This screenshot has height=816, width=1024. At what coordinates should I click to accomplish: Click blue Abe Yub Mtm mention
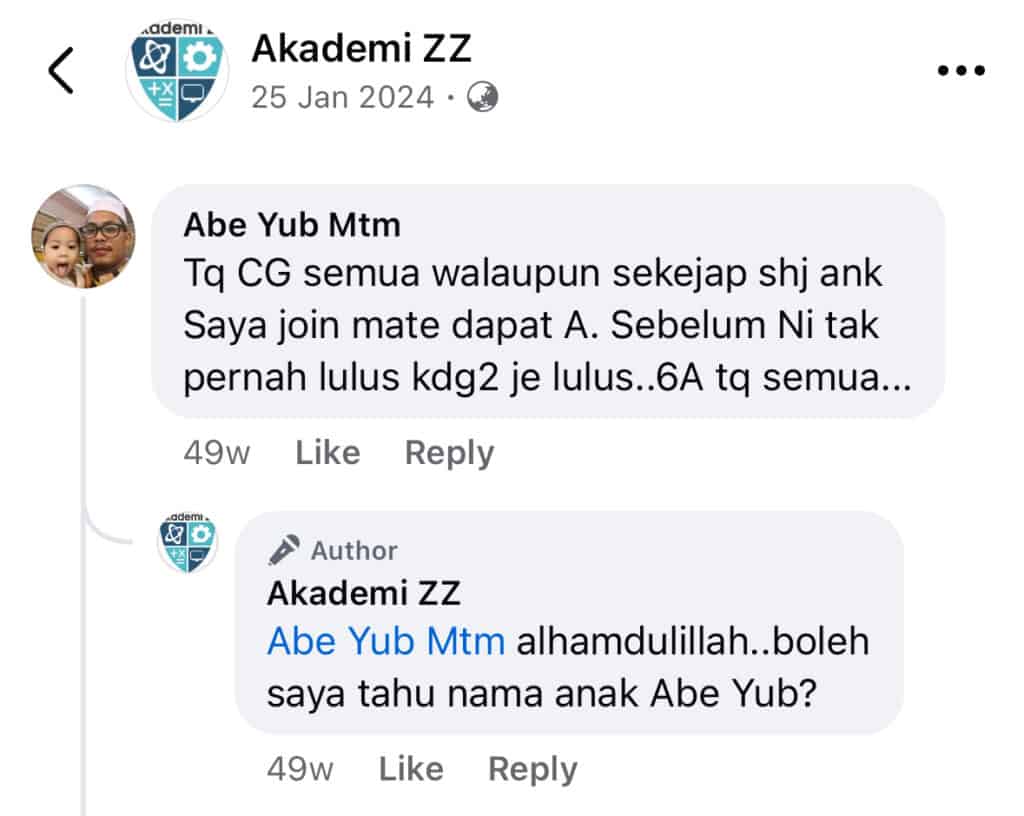[386, 641]
